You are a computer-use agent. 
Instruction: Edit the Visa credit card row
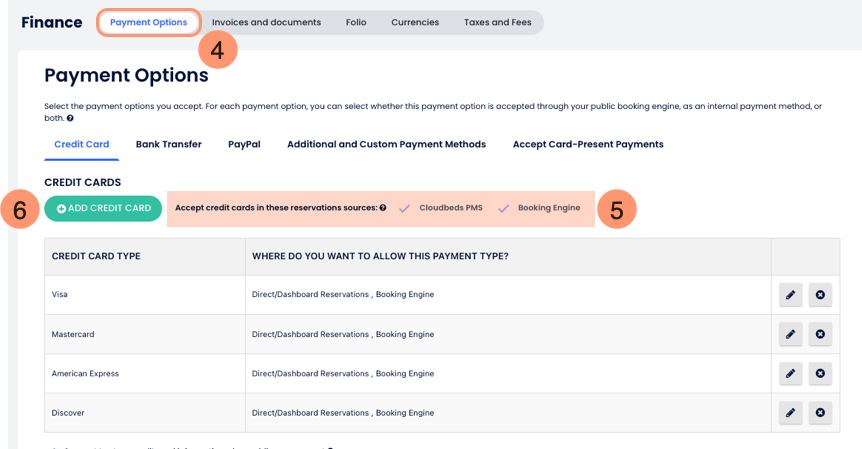(790, 295)
